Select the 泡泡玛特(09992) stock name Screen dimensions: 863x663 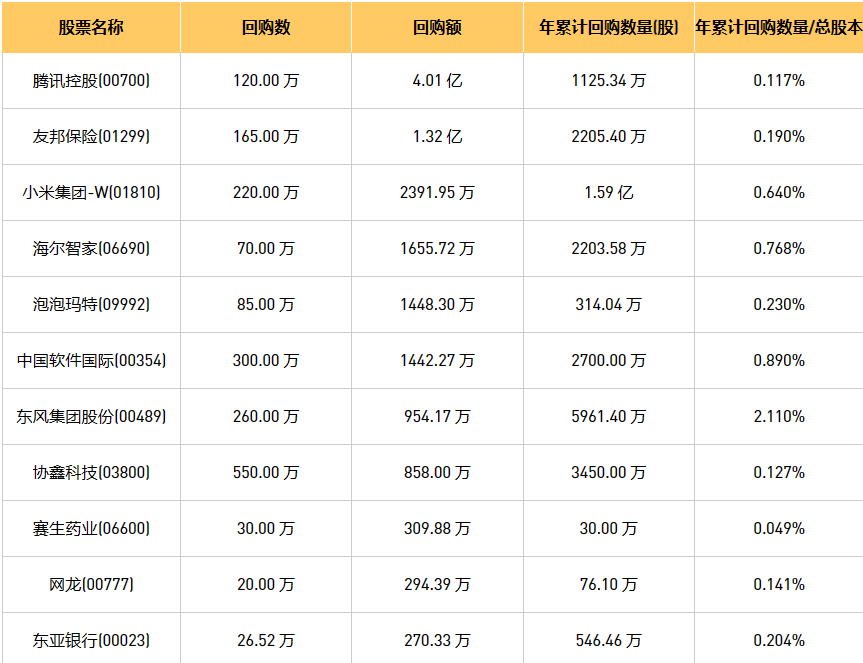coord(91,305)
